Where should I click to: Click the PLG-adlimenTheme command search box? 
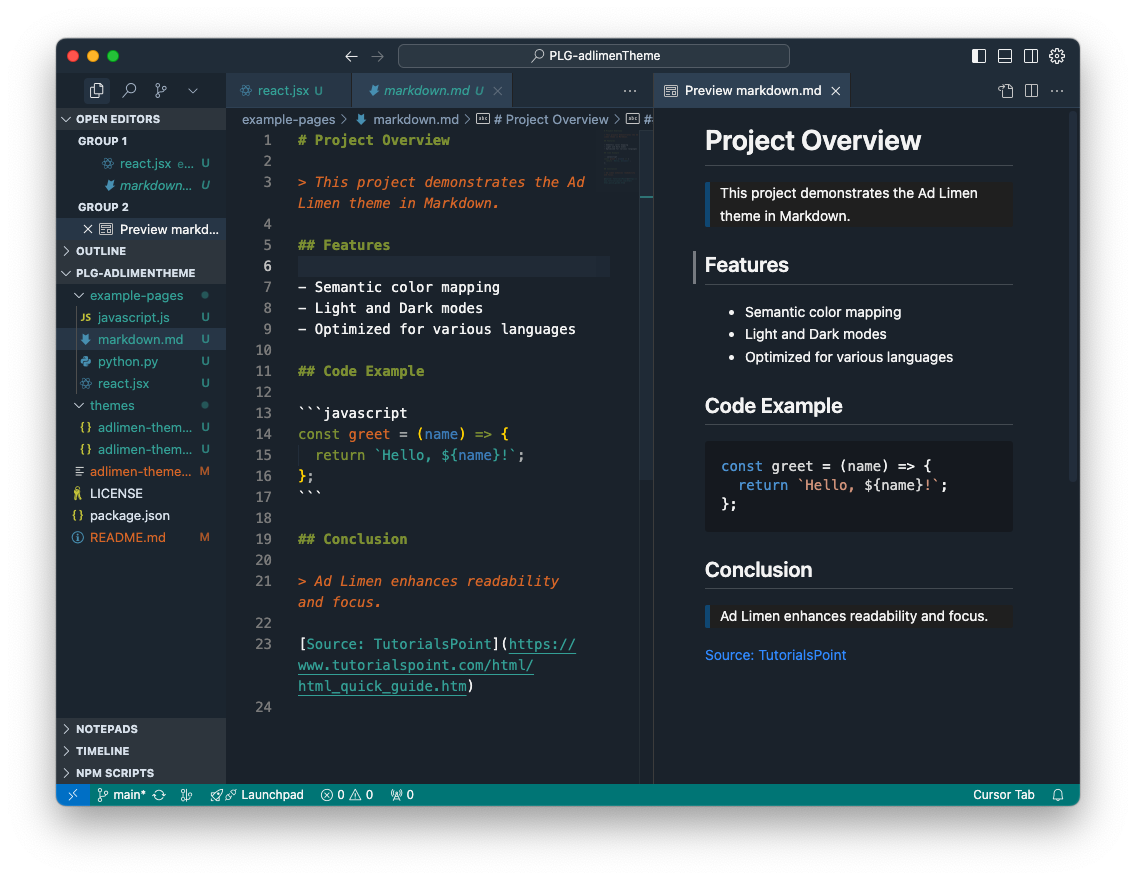(593, 56)
